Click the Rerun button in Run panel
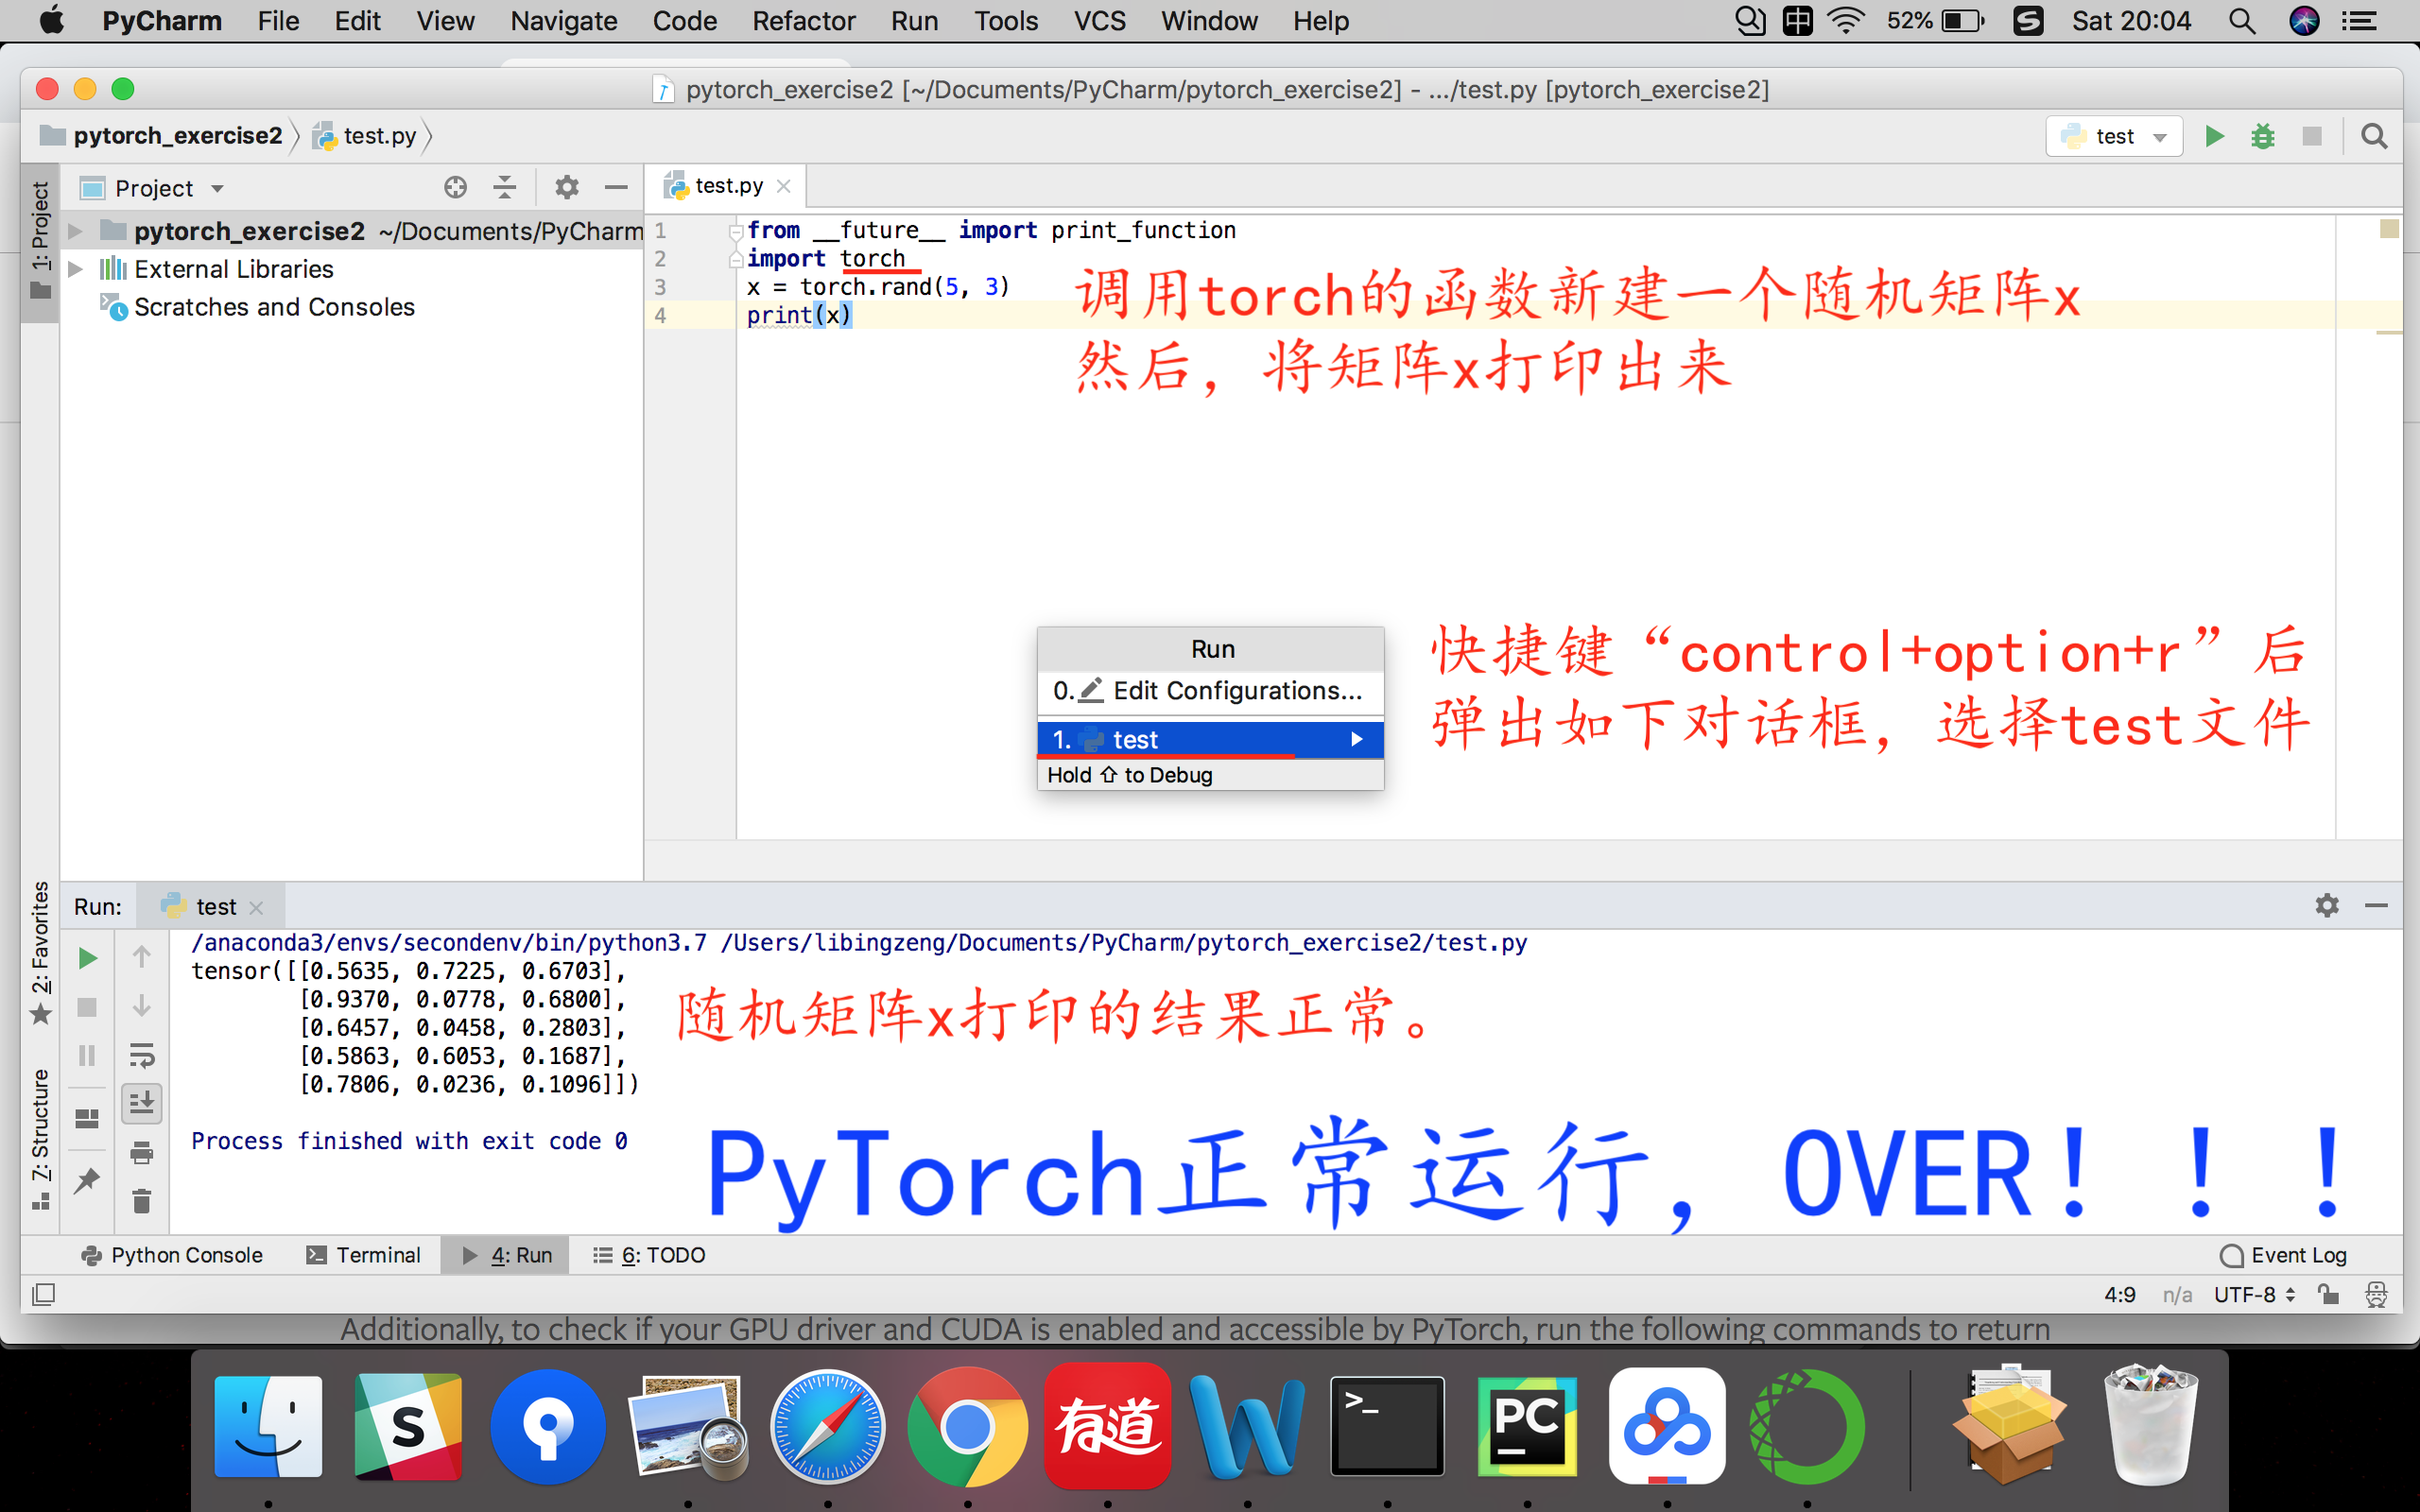 click(x=88, y=958)
